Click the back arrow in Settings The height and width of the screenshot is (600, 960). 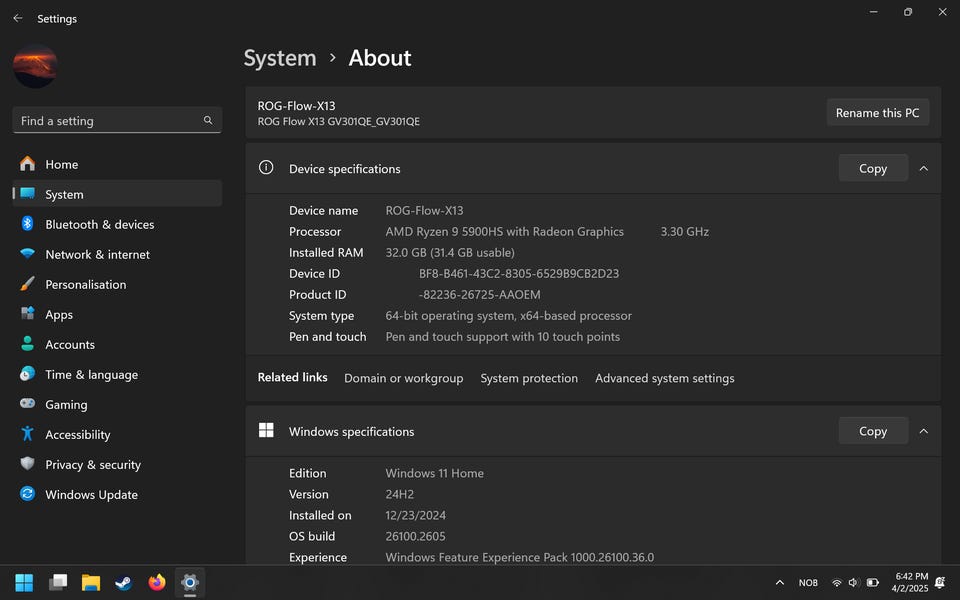click(x=18, y=18)
